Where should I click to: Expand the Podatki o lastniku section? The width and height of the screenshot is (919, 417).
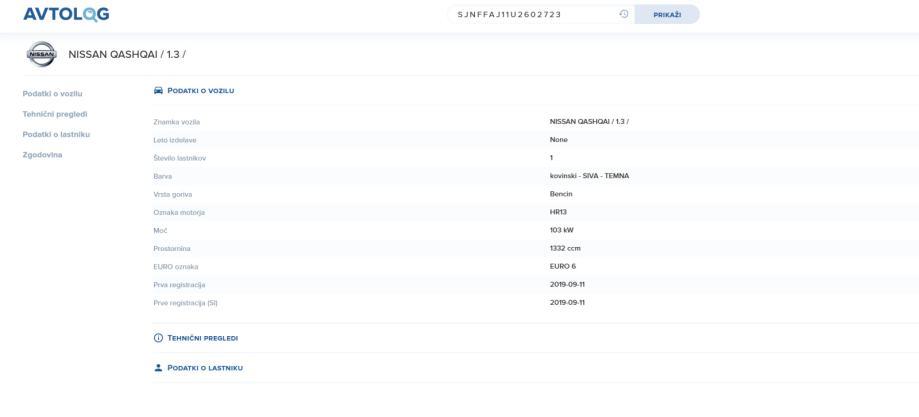point(205,368)
